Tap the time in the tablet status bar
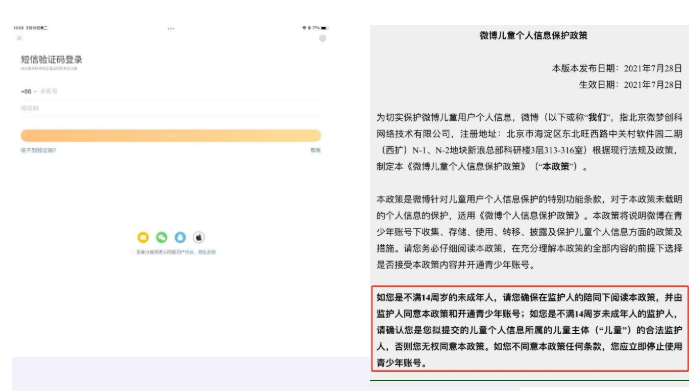 (18, 28)
